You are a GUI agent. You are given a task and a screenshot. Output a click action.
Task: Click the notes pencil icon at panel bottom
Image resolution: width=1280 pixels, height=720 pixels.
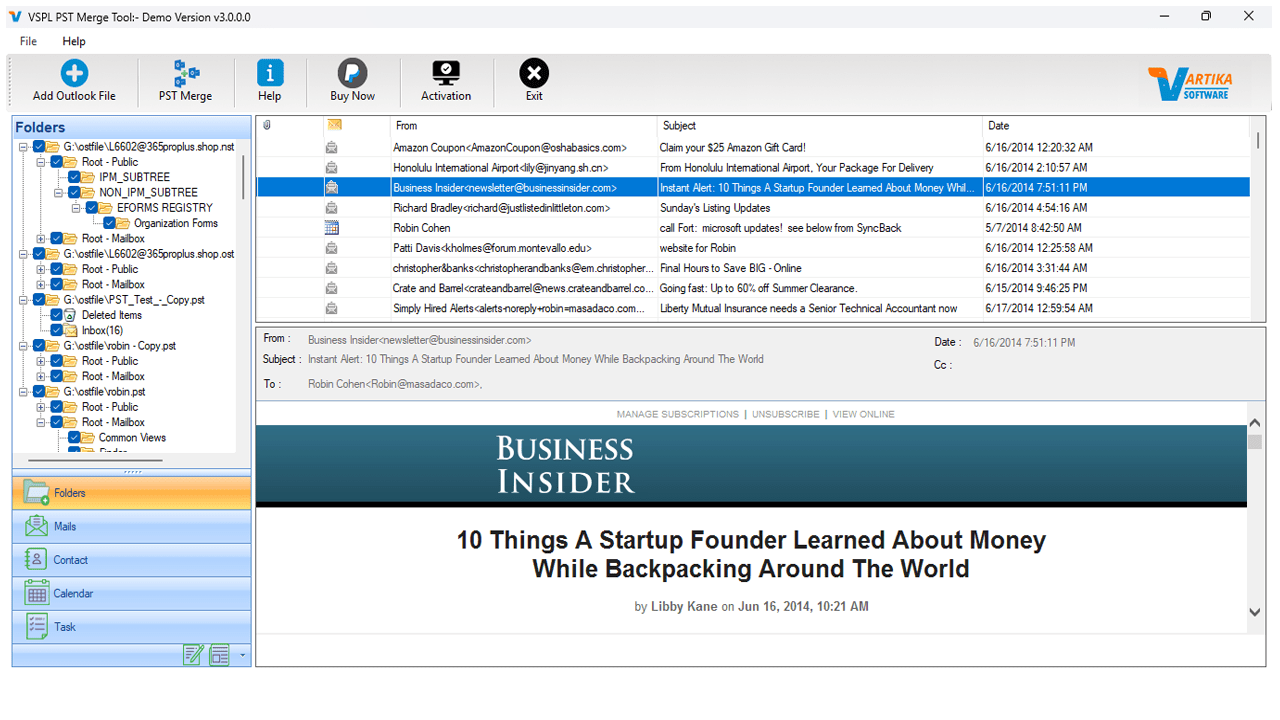(193, 655)
